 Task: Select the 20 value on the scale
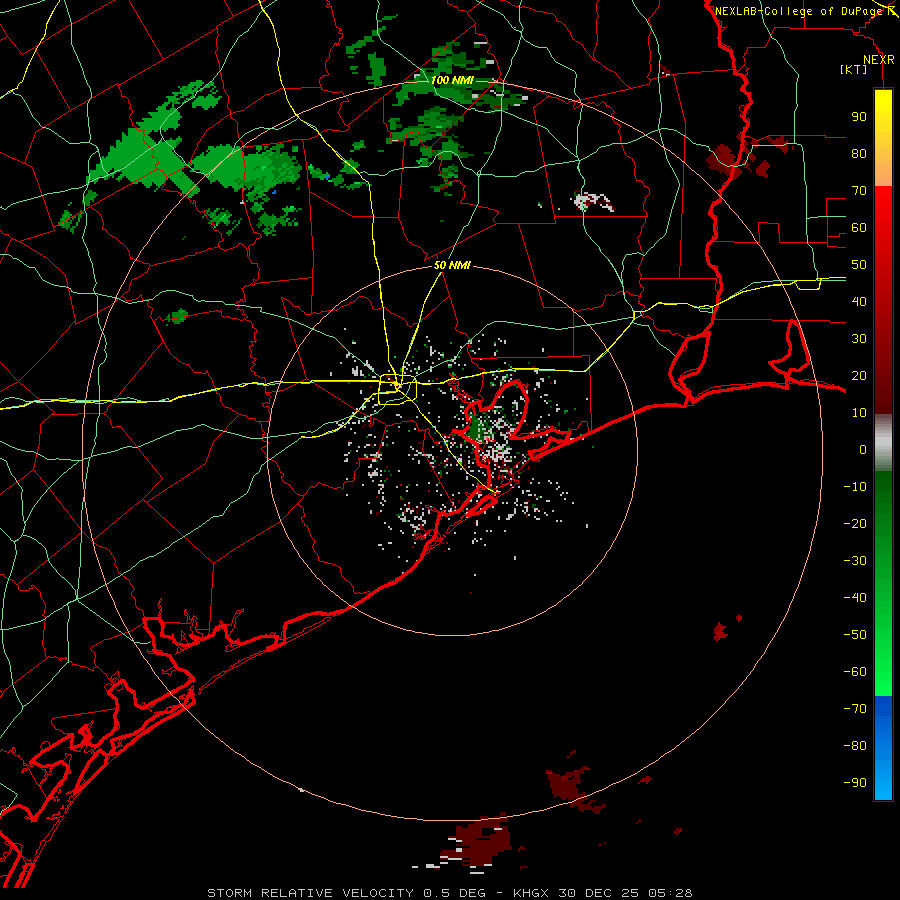point(859,375)
